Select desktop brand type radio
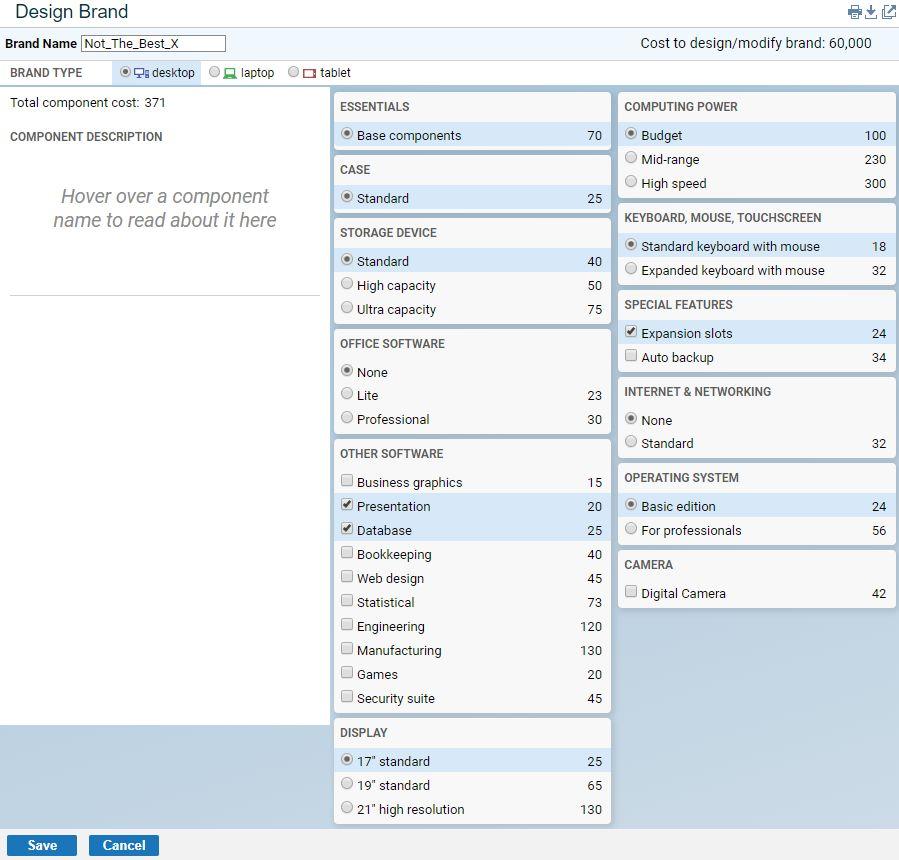This screenshot has width=899, height=860. [125, 72]
